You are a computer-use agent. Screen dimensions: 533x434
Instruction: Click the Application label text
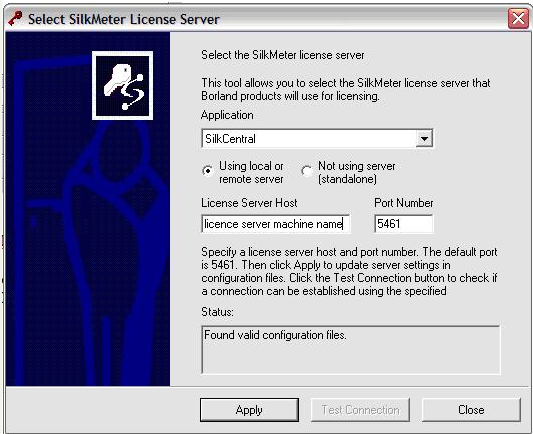coord(227,115)
